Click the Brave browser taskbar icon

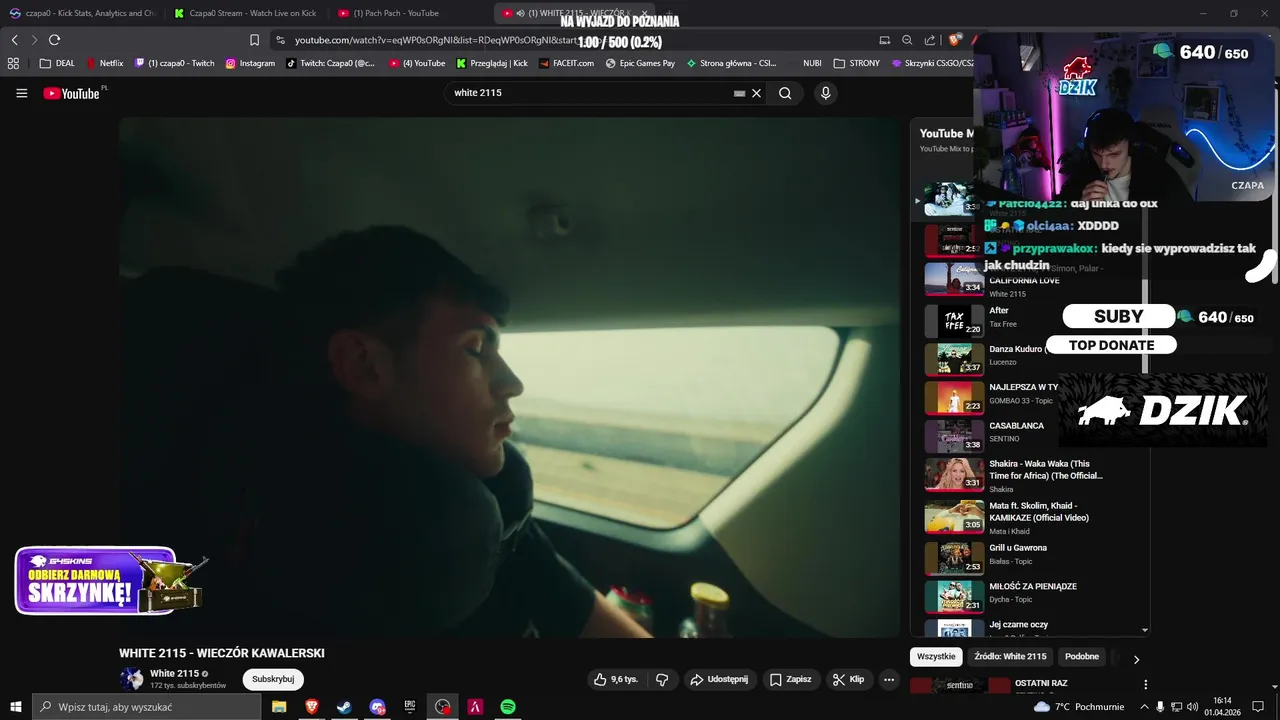[312, 707]
